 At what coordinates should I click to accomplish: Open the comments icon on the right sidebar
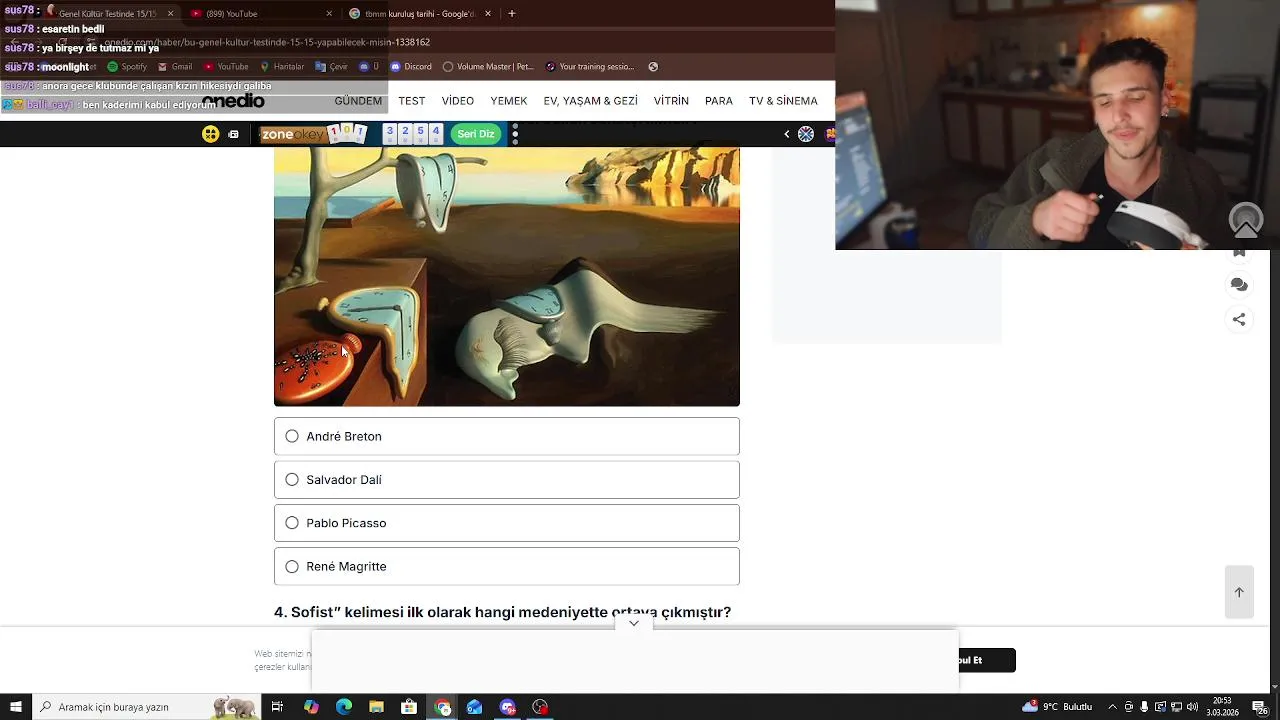click(1239, 285)
